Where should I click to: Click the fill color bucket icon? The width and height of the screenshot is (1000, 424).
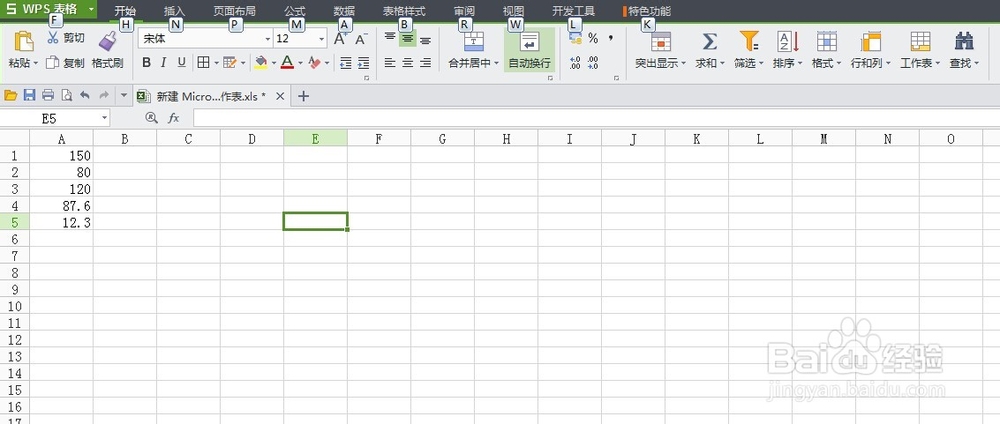click(261, 62)
